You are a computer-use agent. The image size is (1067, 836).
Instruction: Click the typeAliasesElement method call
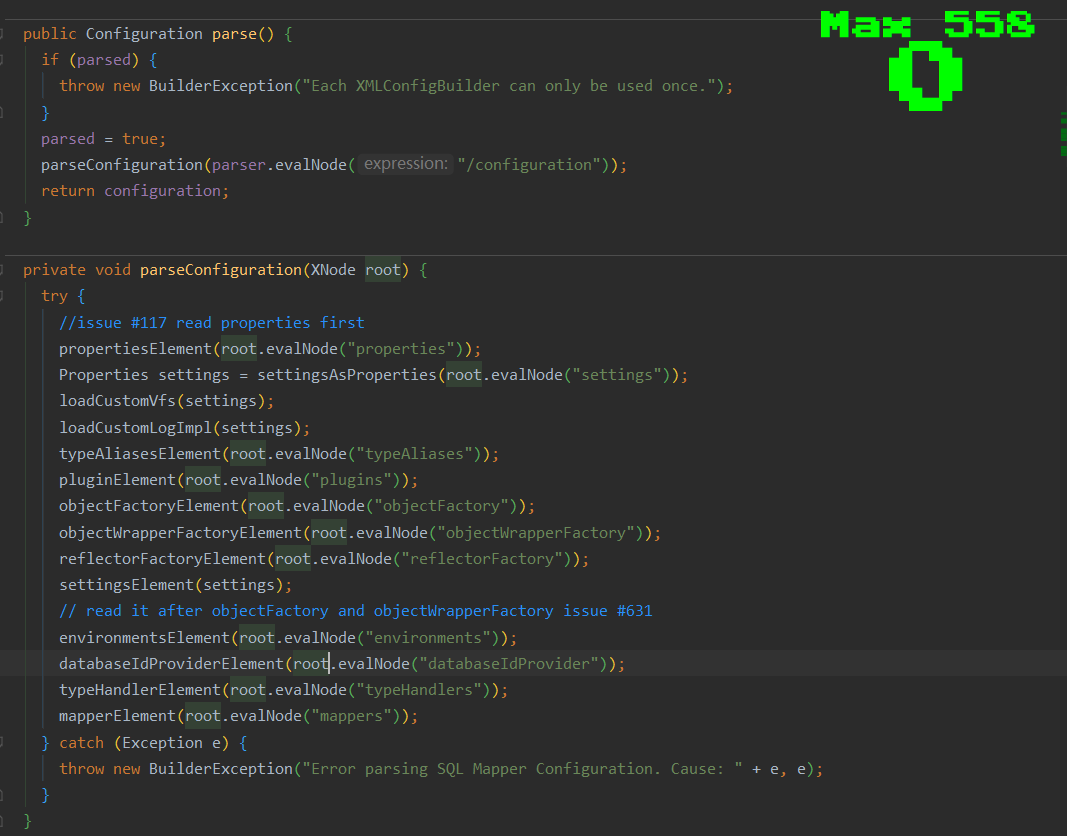140,454
